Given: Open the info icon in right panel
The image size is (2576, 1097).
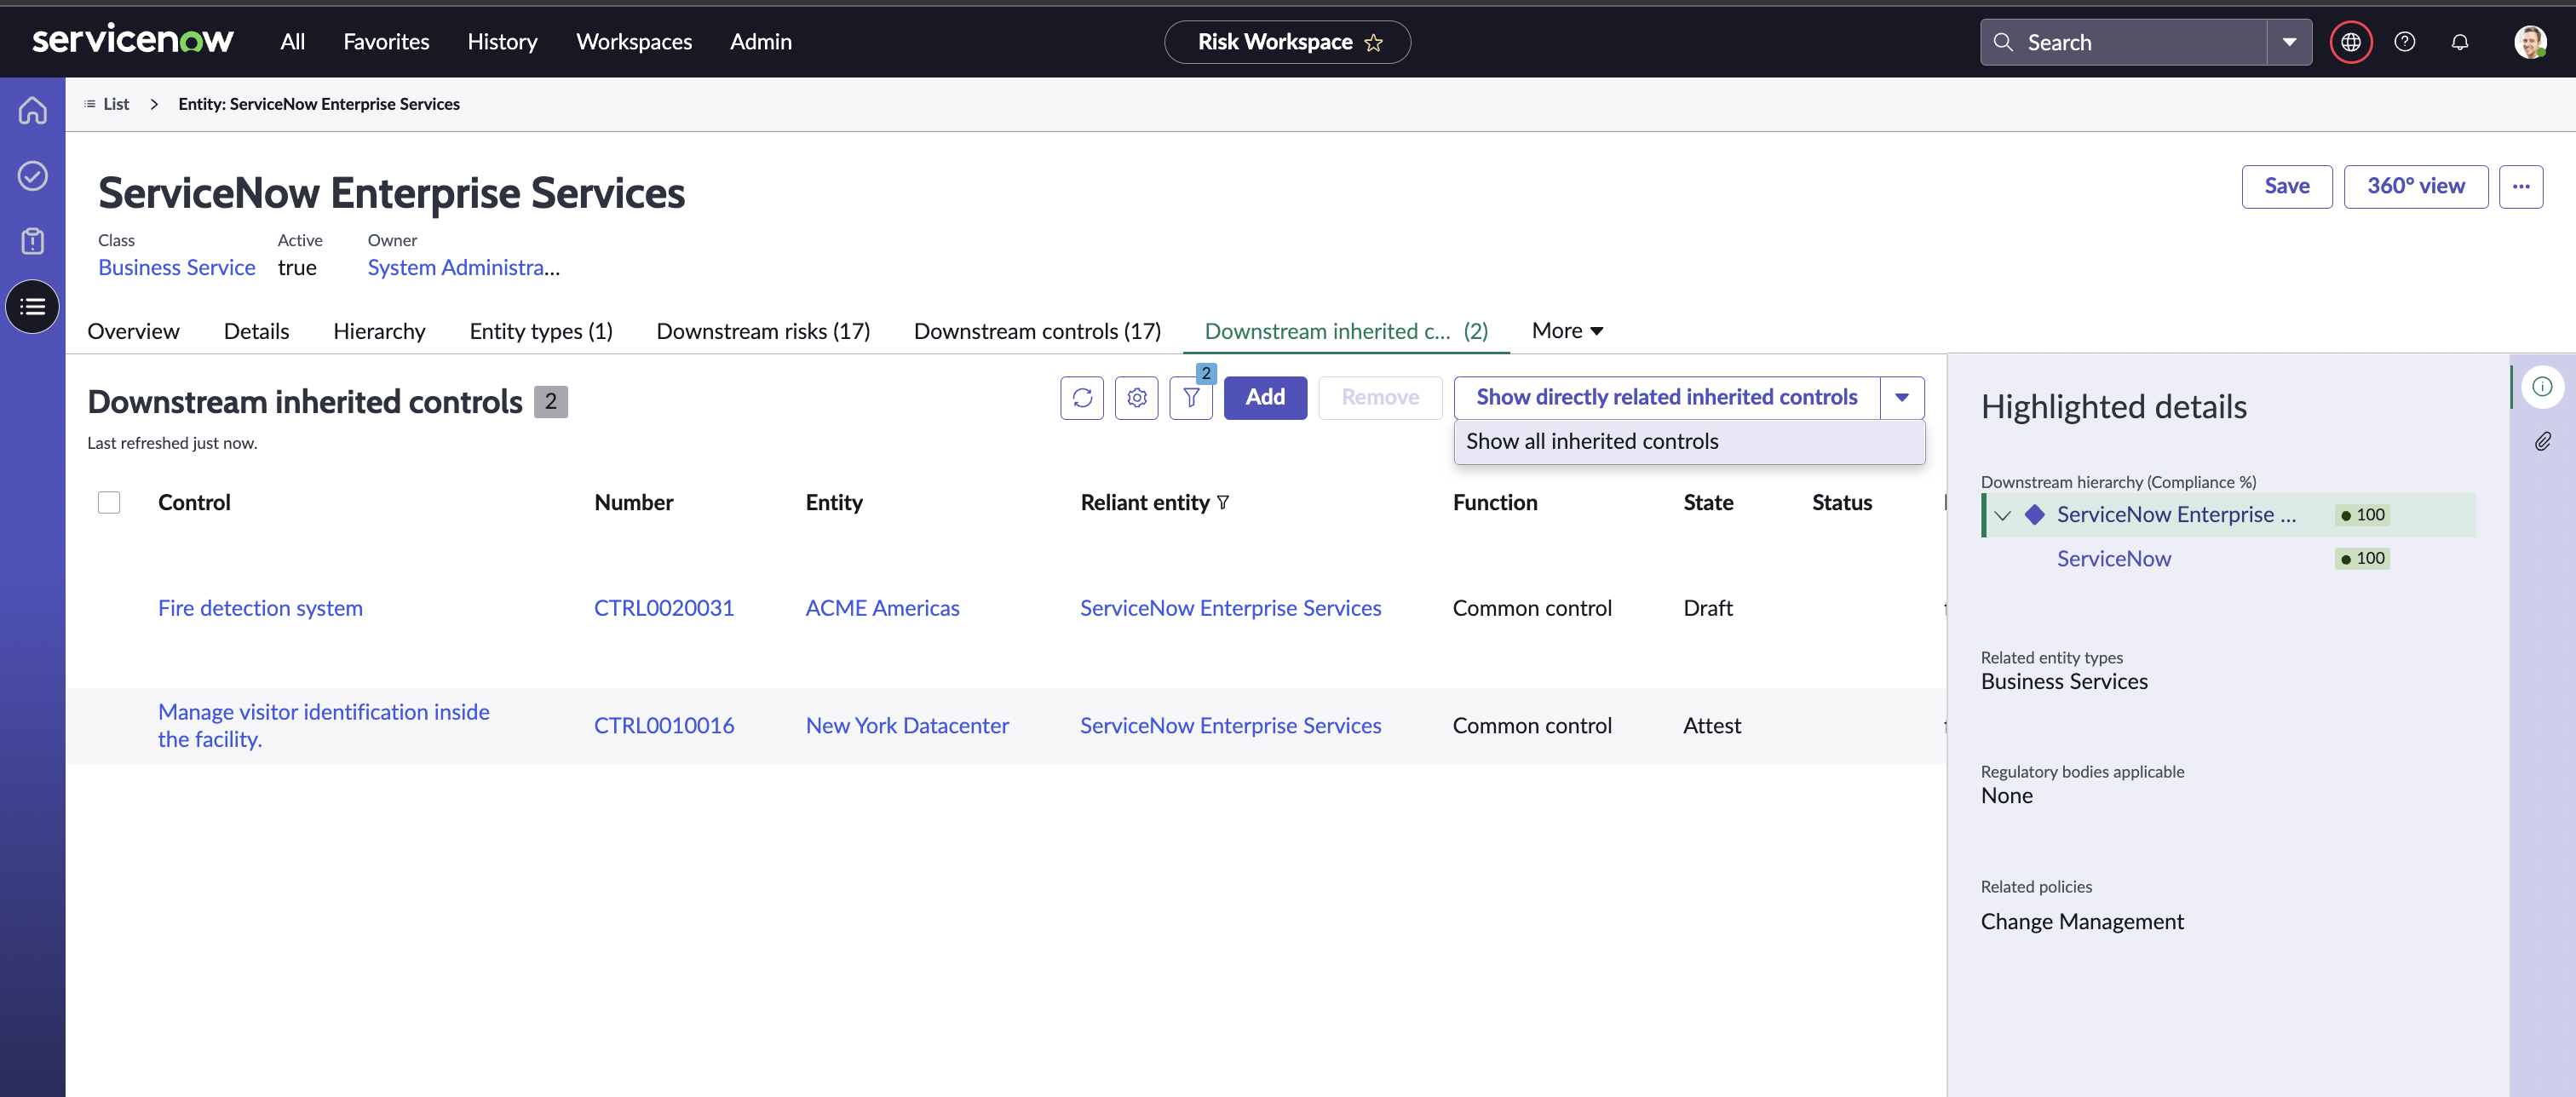Looking at the screenshot, I should point(2542,387).
